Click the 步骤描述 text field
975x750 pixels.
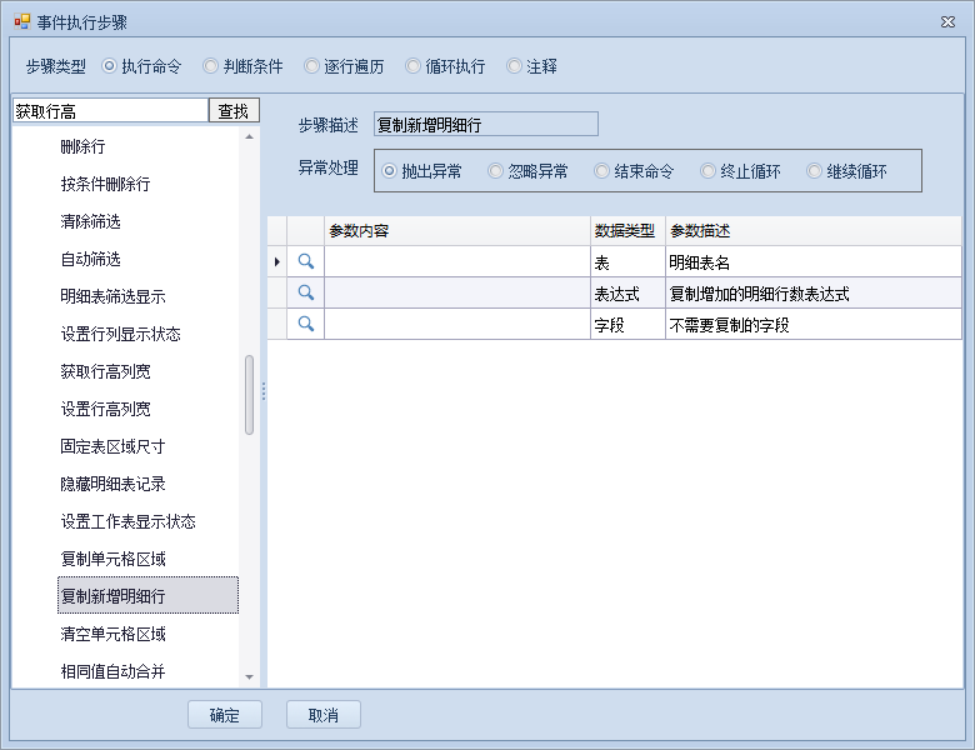[x=485, y=124]
